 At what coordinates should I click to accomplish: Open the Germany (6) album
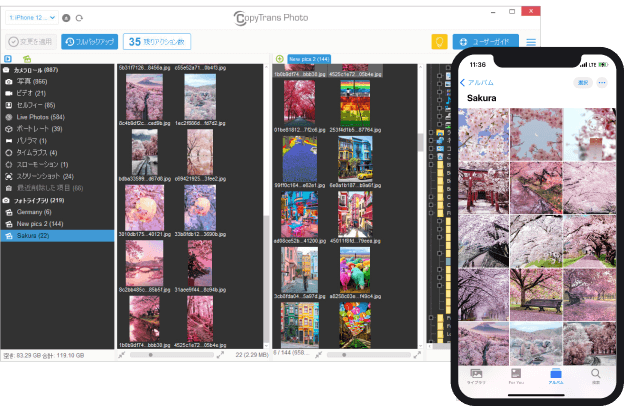pos(57,212)
